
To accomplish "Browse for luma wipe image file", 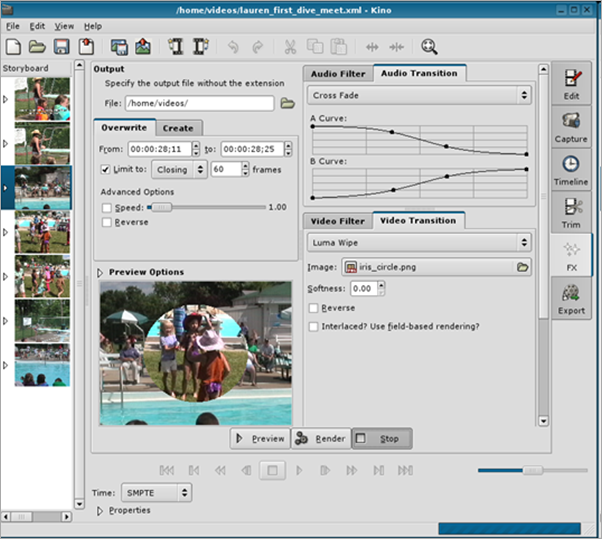I will (522, 267).
